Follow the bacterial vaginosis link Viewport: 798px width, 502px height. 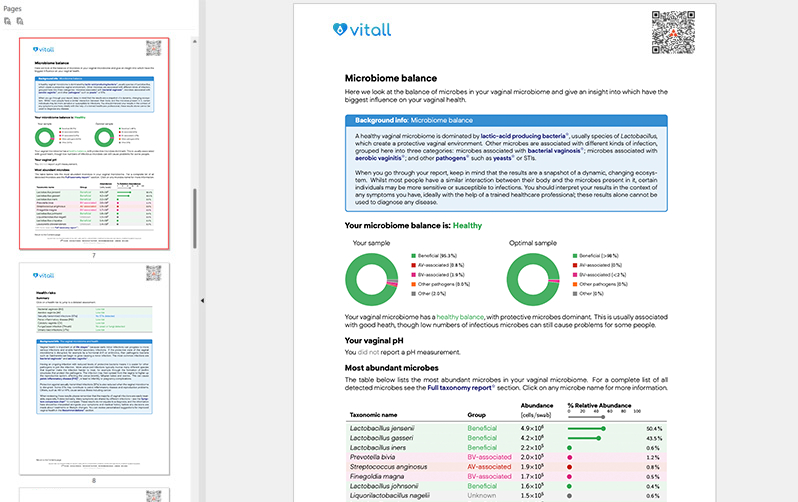[554, 151]
